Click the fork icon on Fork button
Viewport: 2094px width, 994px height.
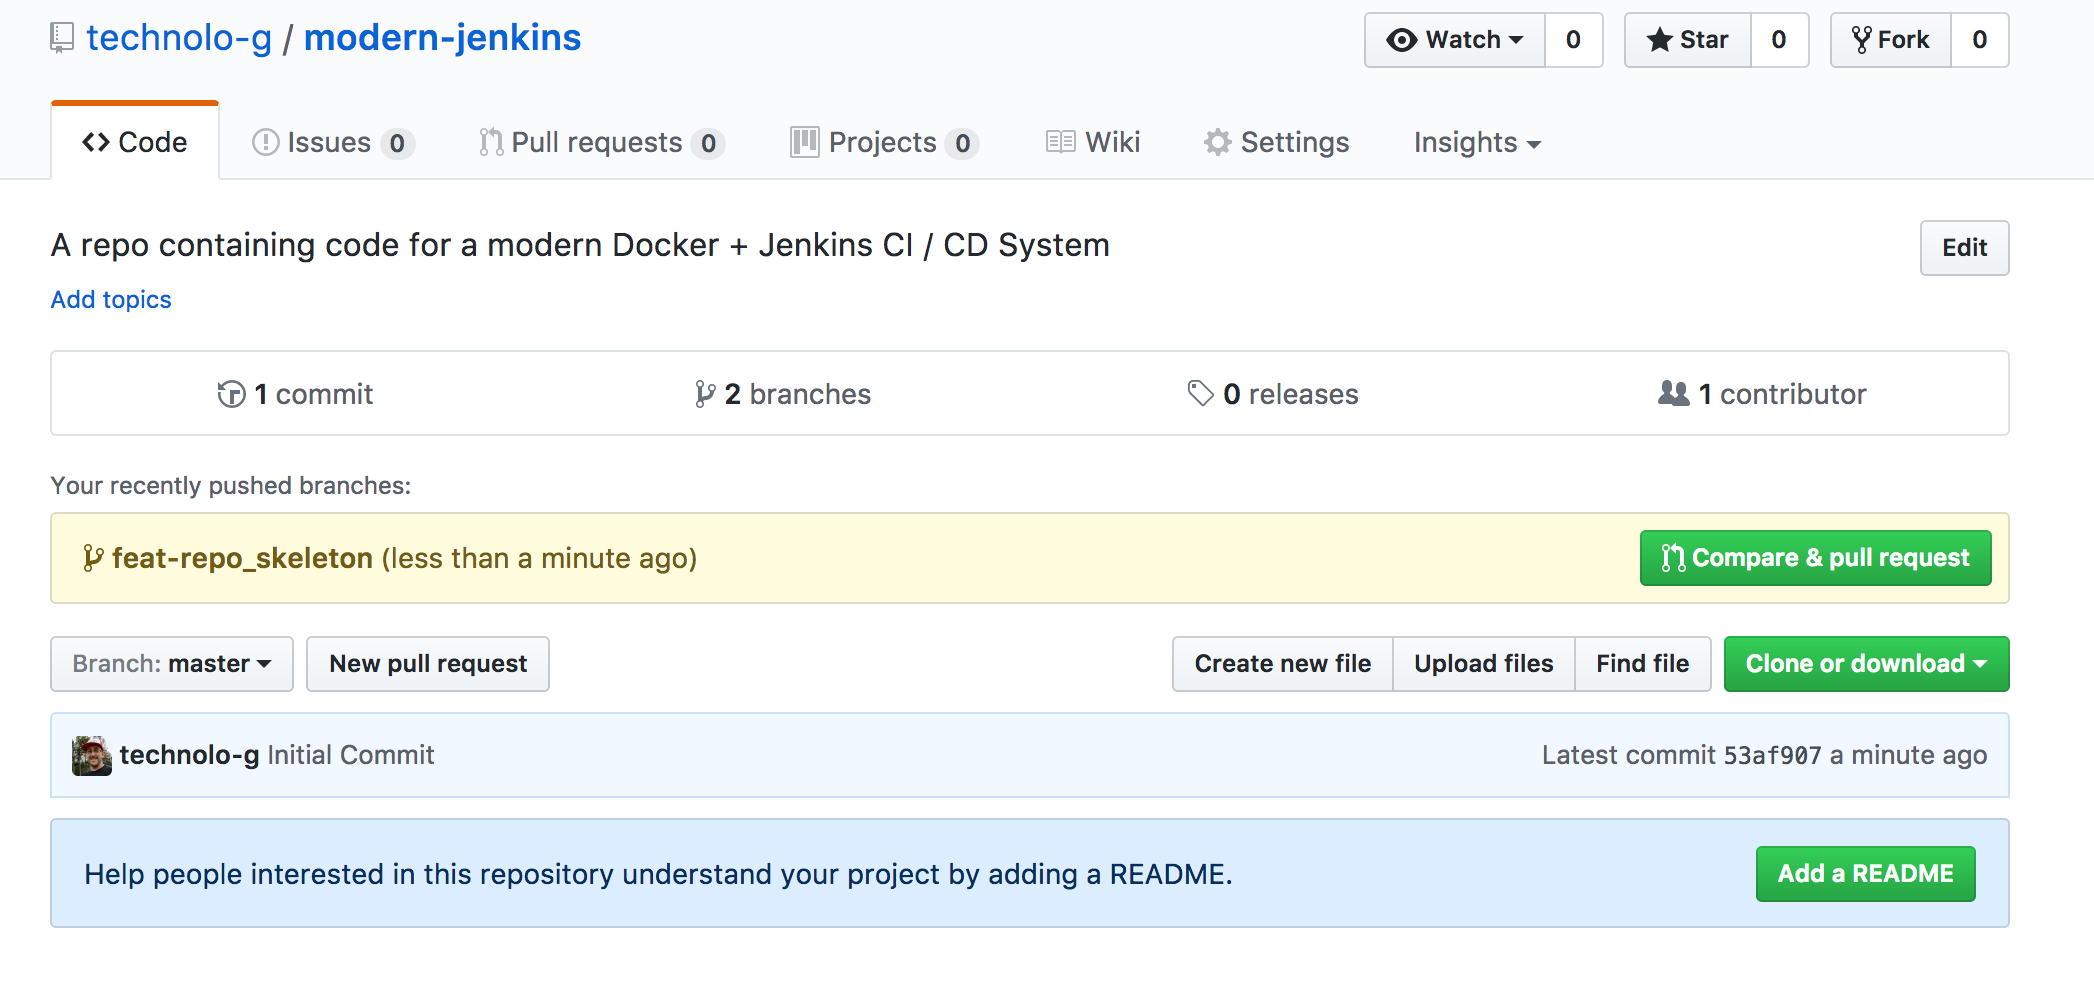tap(1862, 40)
